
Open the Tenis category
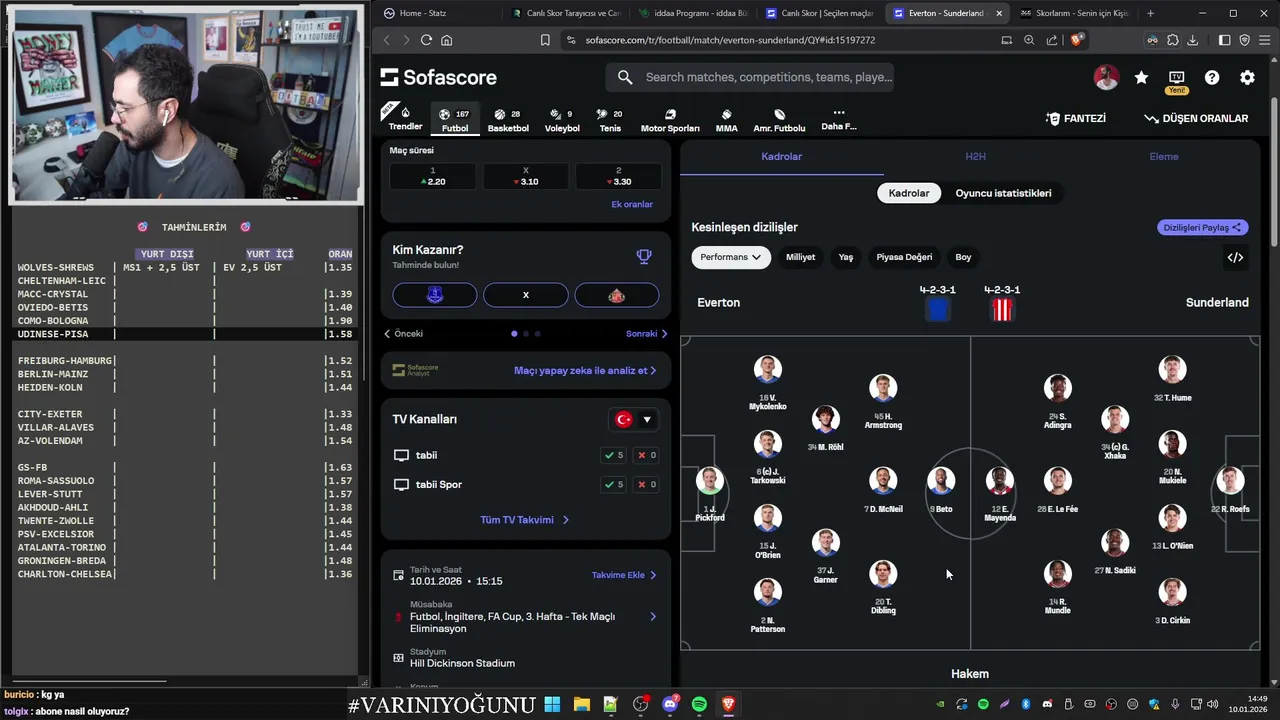[x=610, y=119]
